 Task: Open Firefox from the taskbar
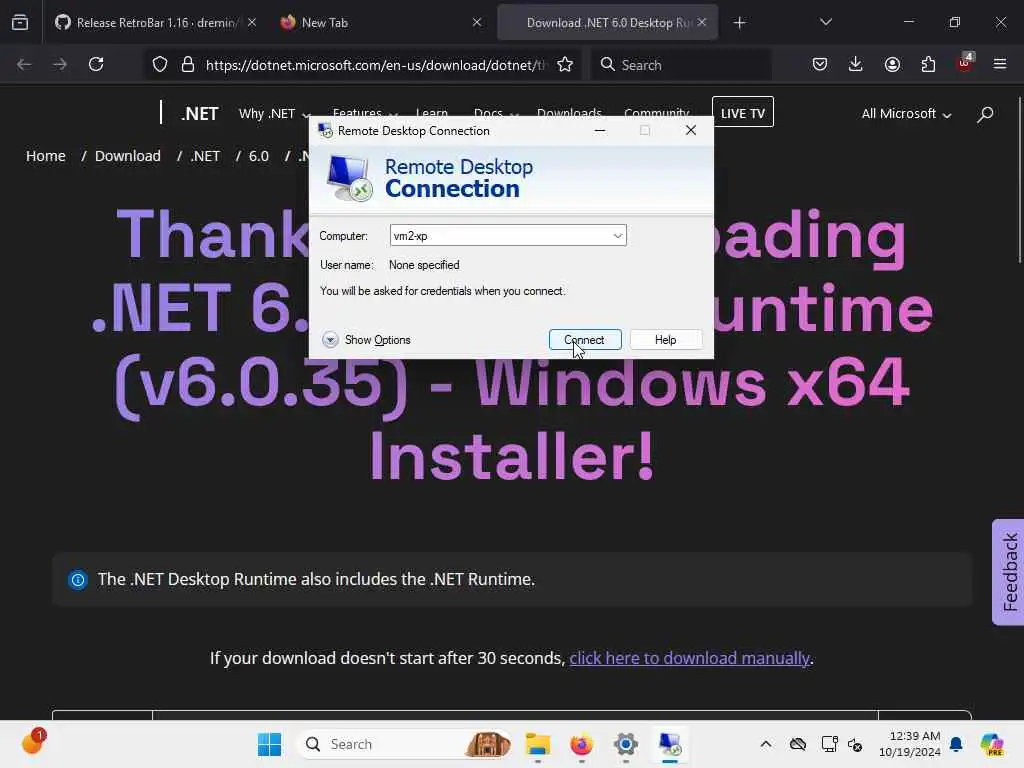581,744
